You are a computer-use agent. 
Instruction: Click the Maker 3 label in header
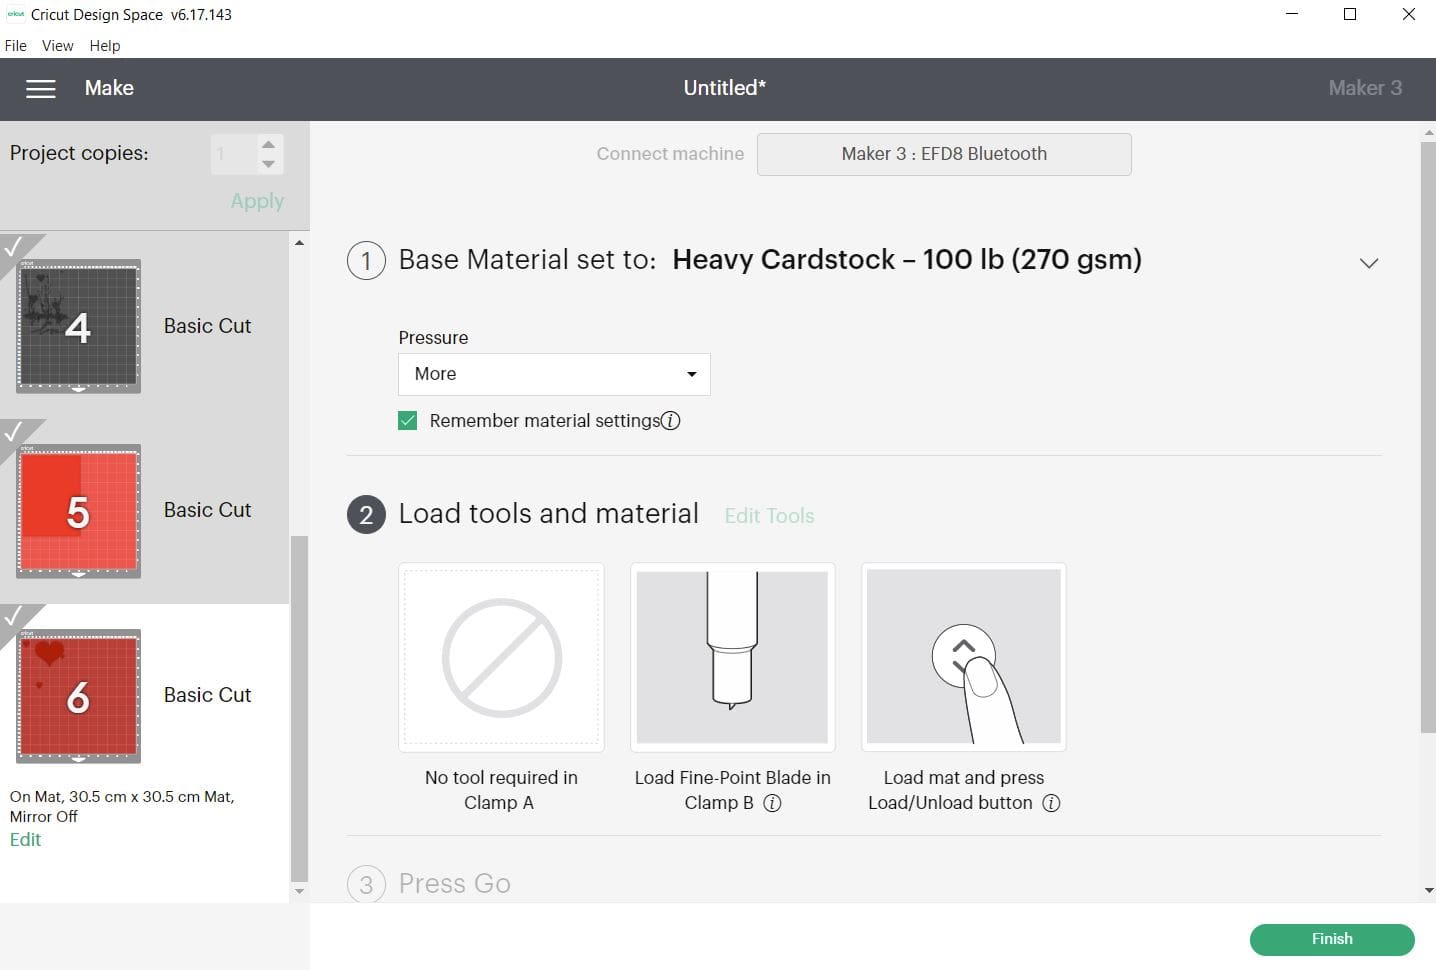(x=1365, y=88)
